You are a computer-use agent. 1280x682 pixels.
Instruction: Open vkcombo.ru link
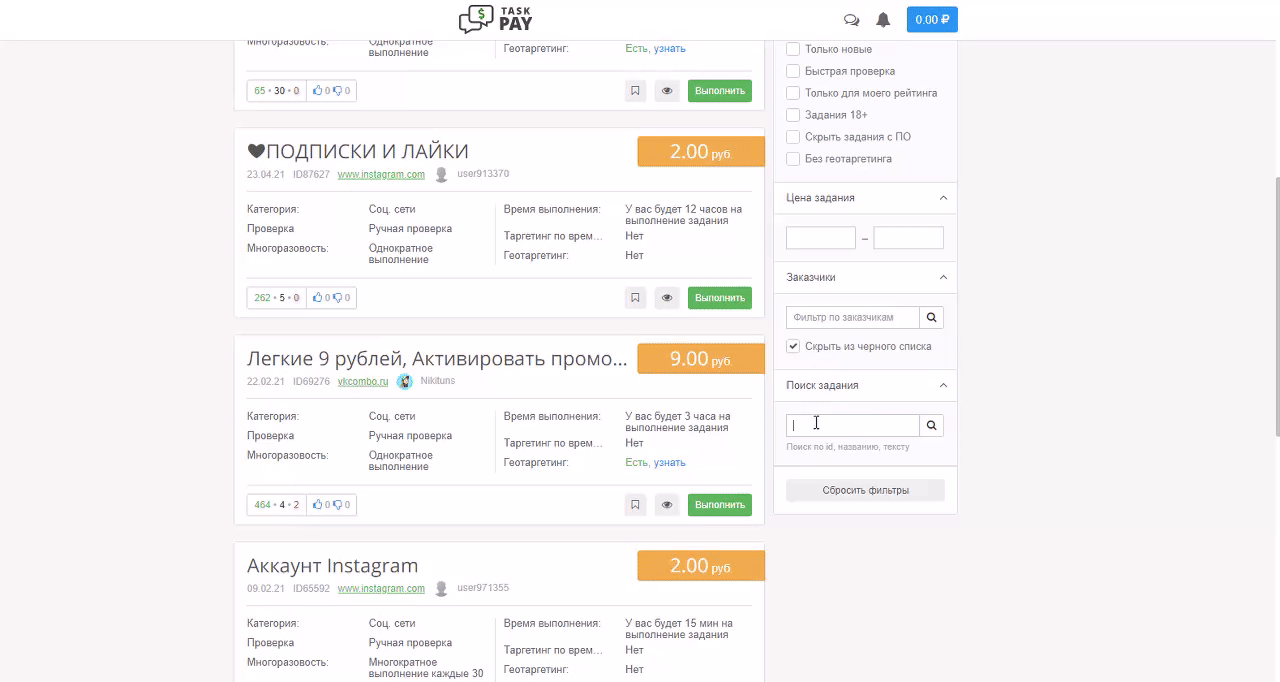[x=362, y=381]
